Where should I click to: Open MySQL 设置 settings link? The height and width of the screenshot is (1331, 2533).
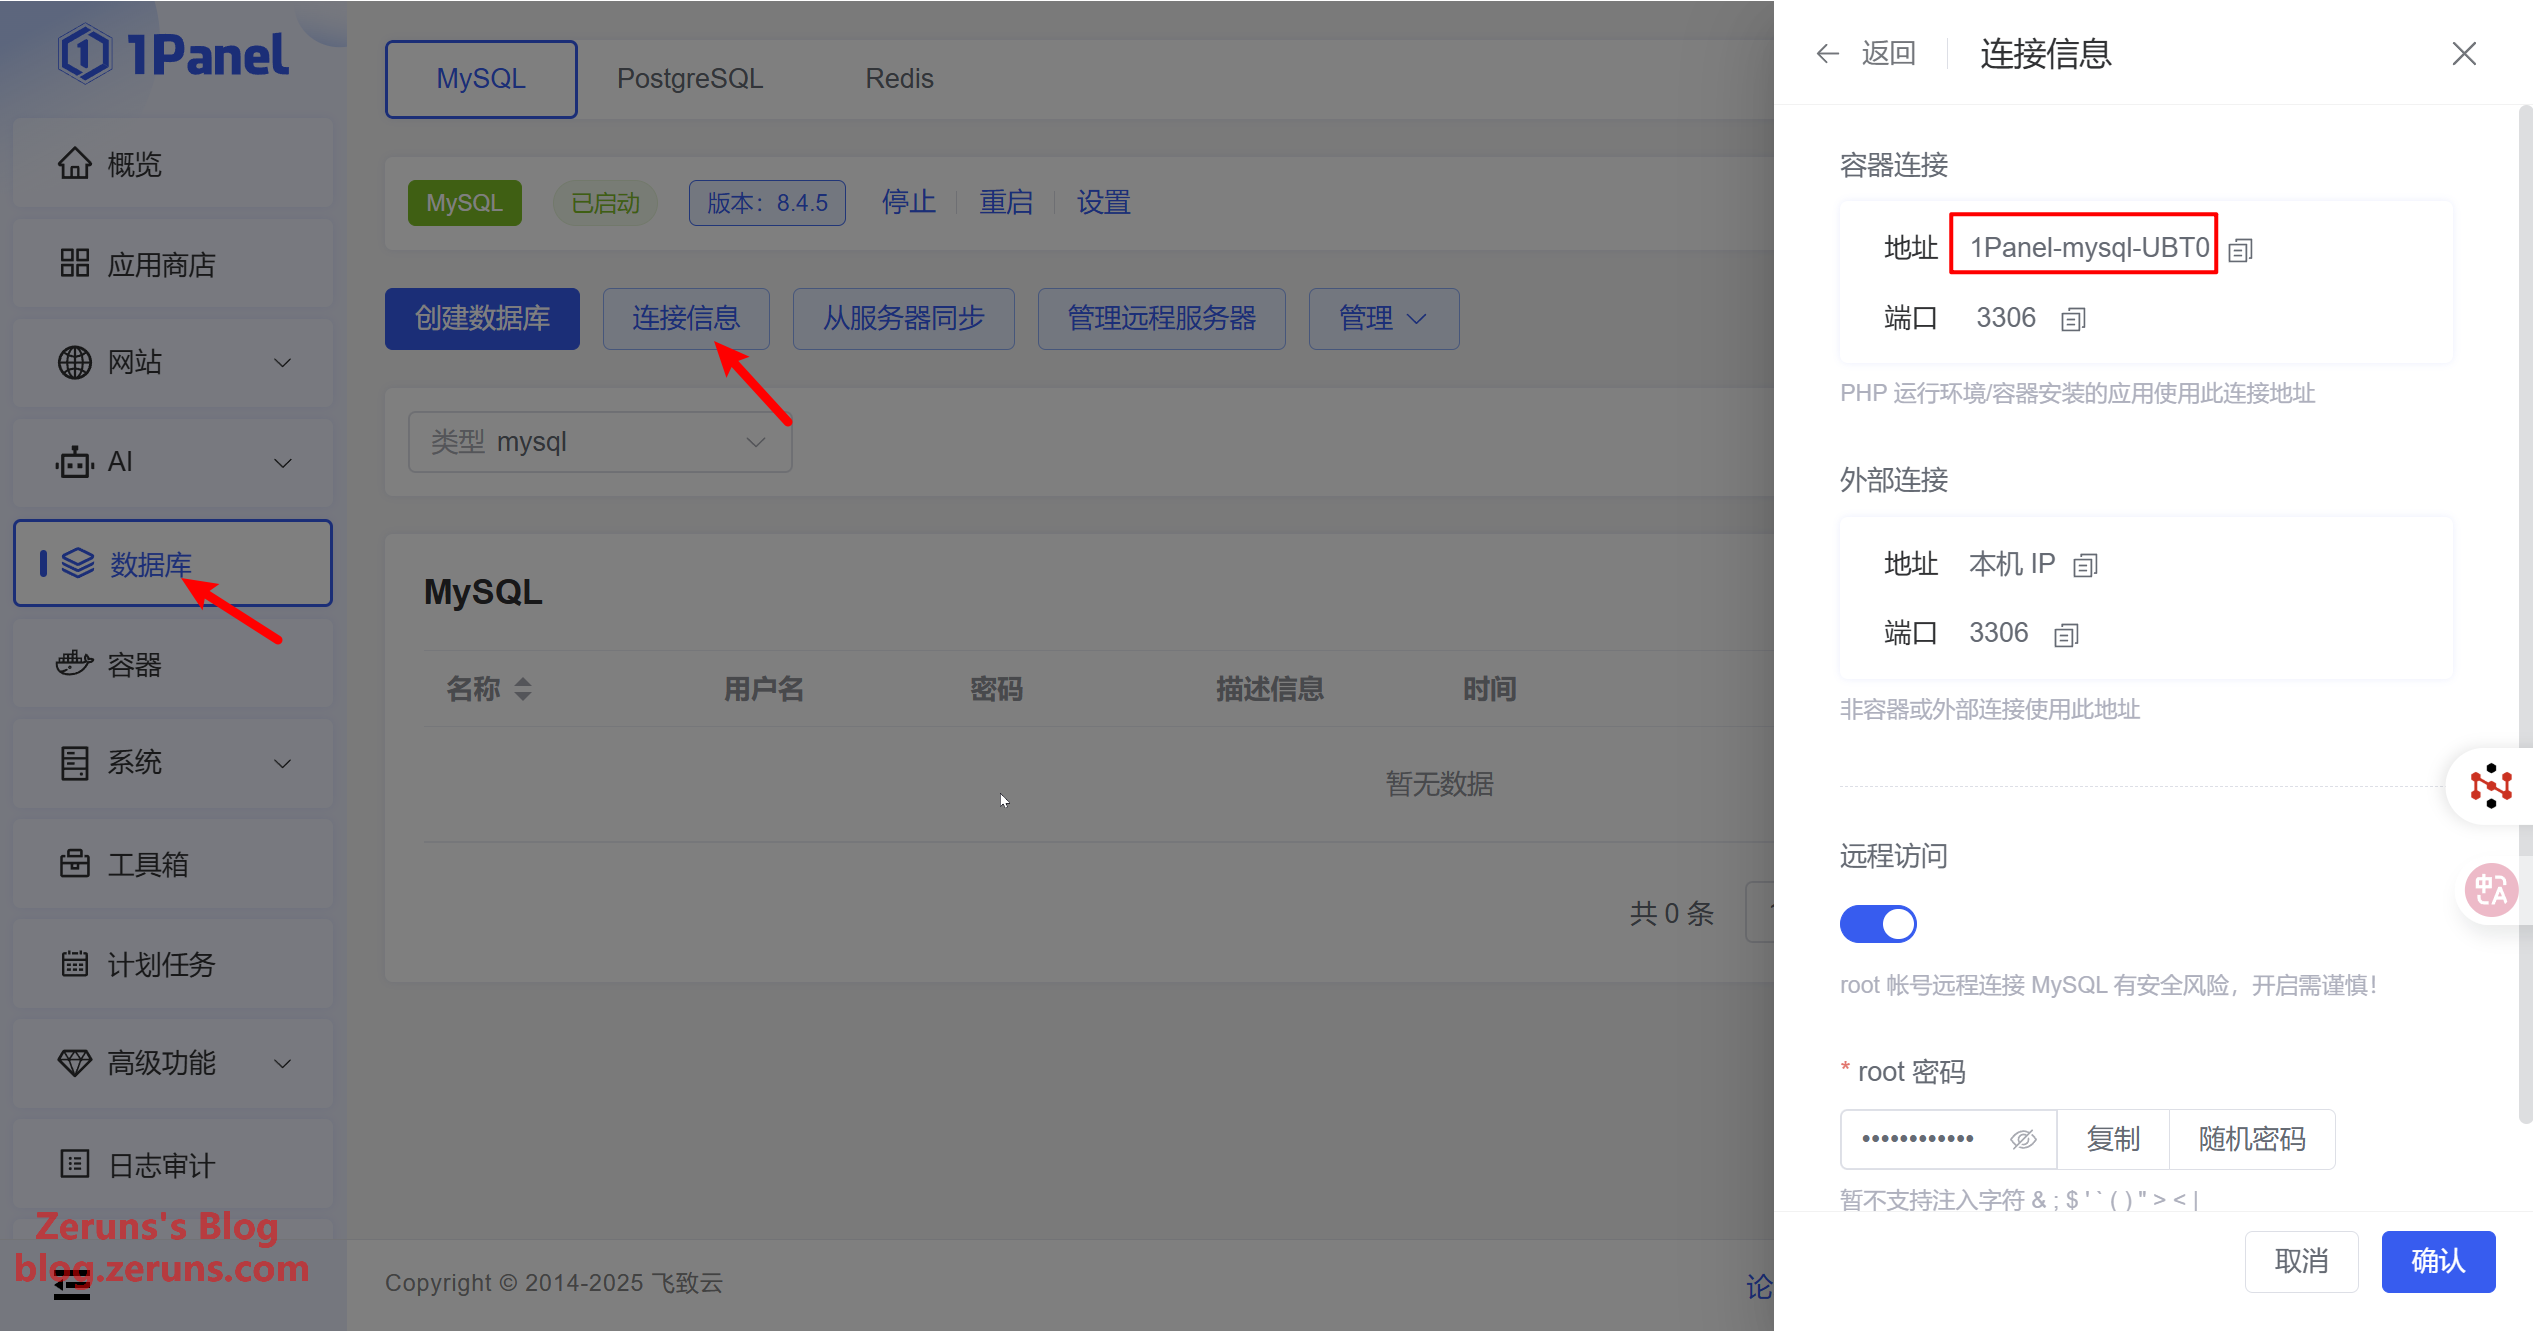coord(1103,203)
